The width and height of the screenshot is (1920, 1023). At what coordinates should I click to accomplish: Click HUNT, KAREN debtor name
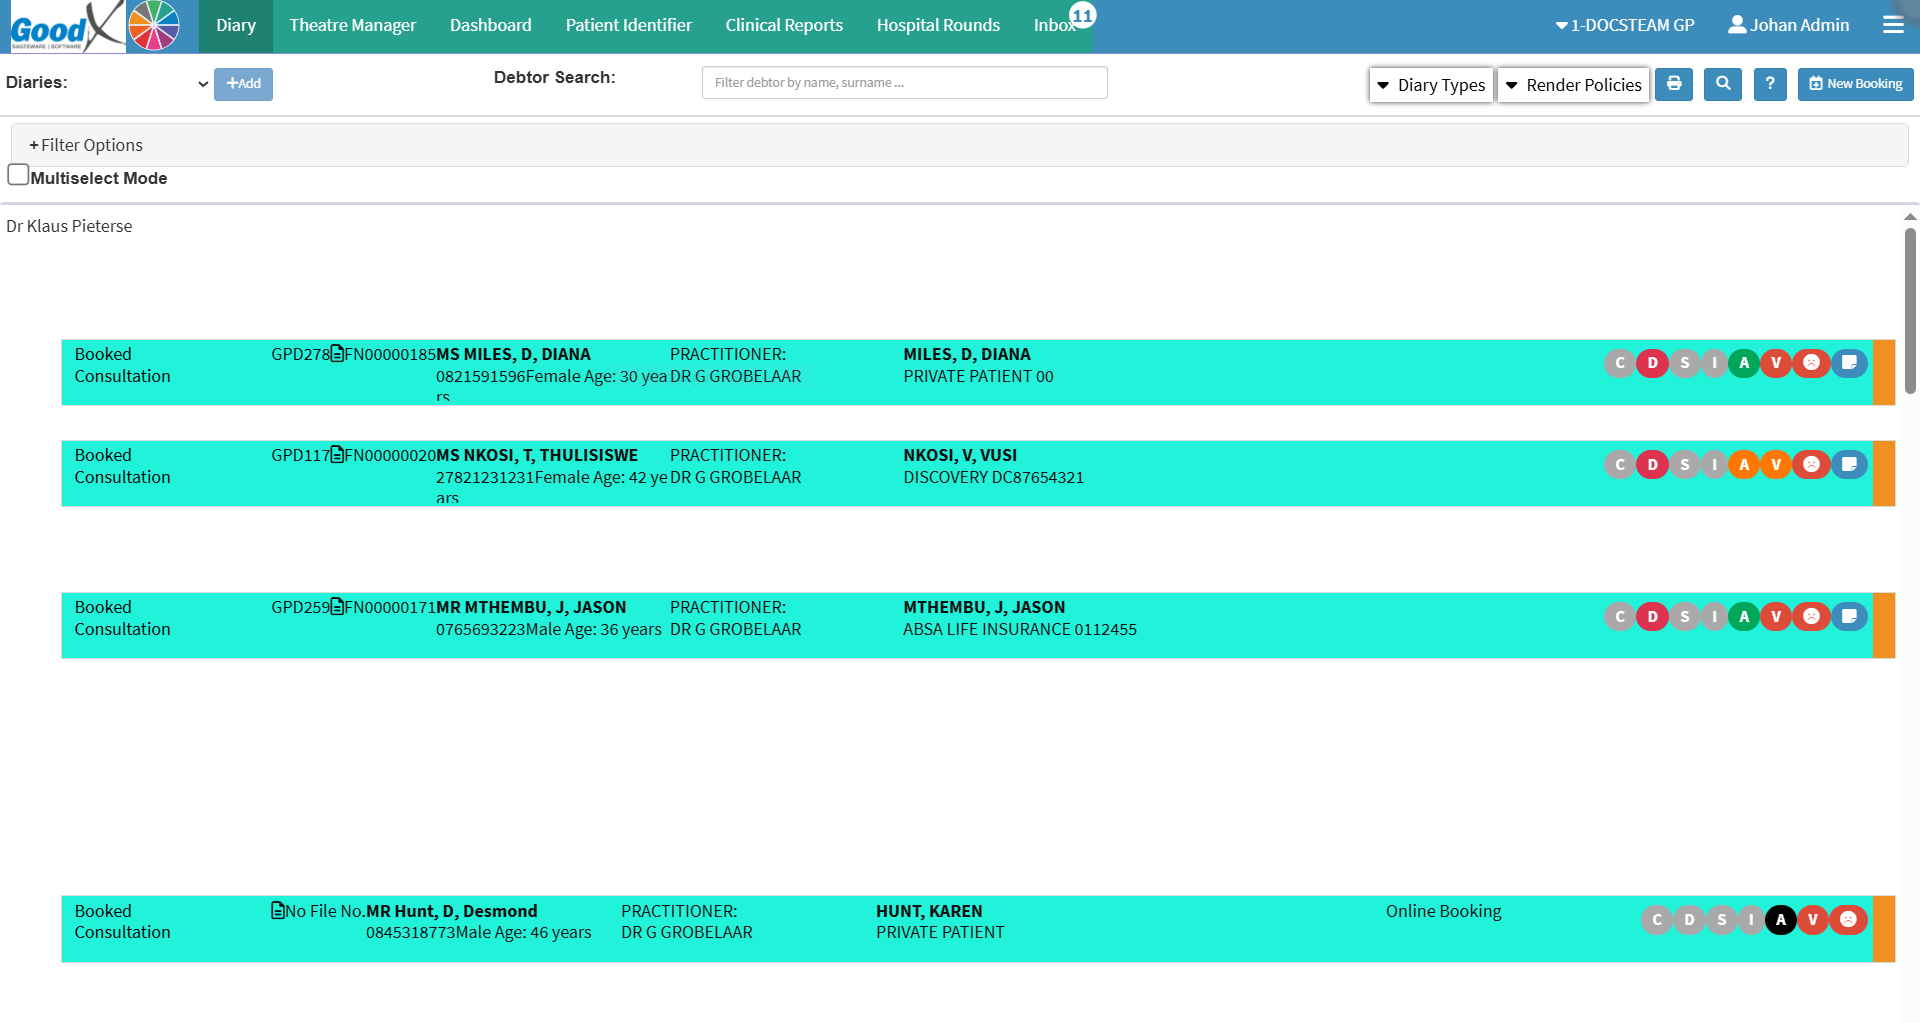coord(929,911)
